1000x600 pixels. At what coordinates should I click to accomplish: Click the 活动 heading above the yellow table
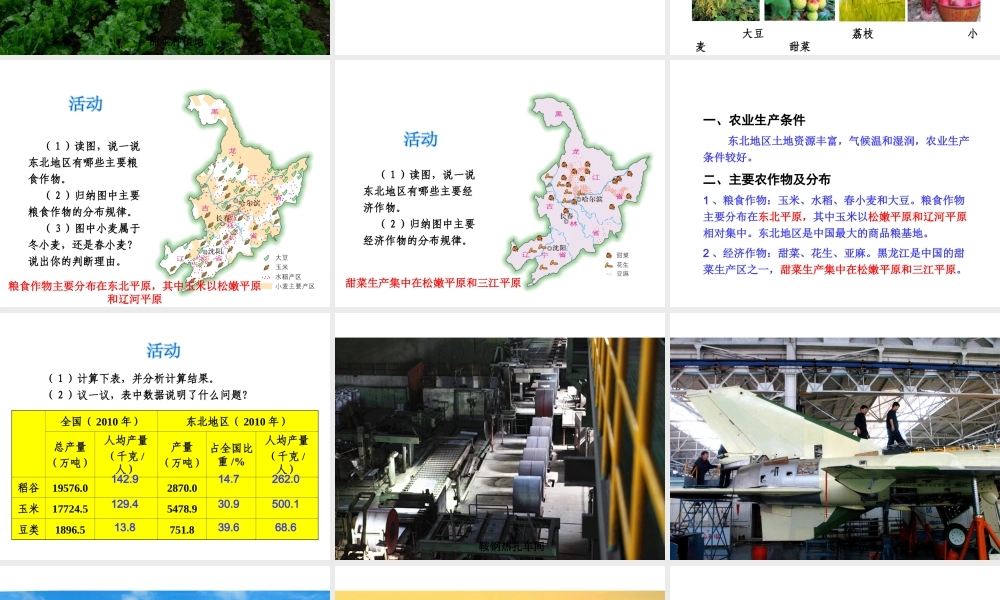[x=164, y=351]
